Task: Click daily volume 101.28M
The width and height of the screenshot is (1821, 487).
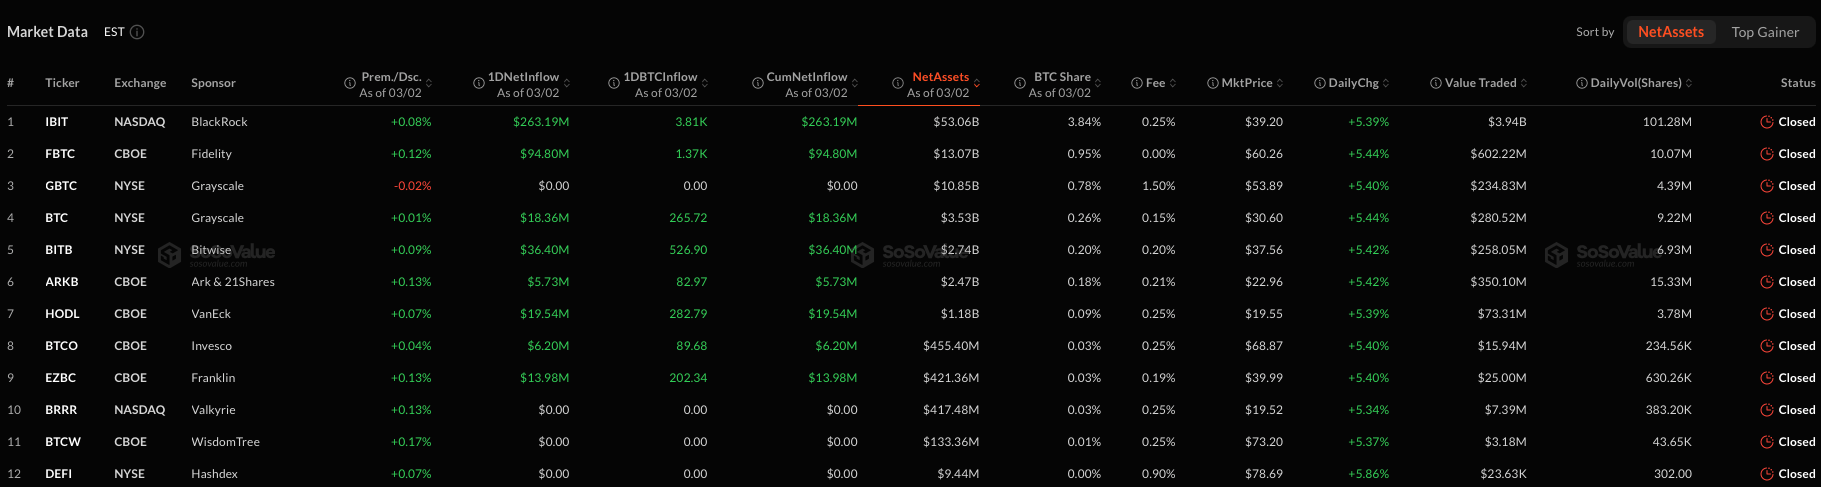Action: point(1667,122)
